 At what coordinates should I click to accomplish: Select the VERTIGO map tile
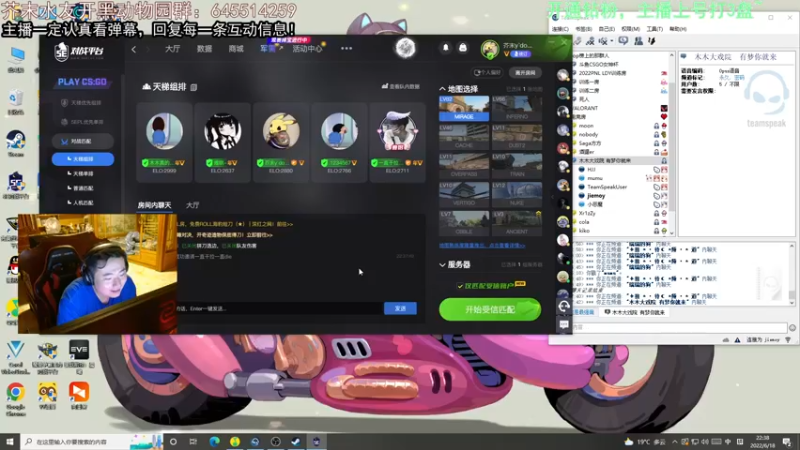[464, 194]
